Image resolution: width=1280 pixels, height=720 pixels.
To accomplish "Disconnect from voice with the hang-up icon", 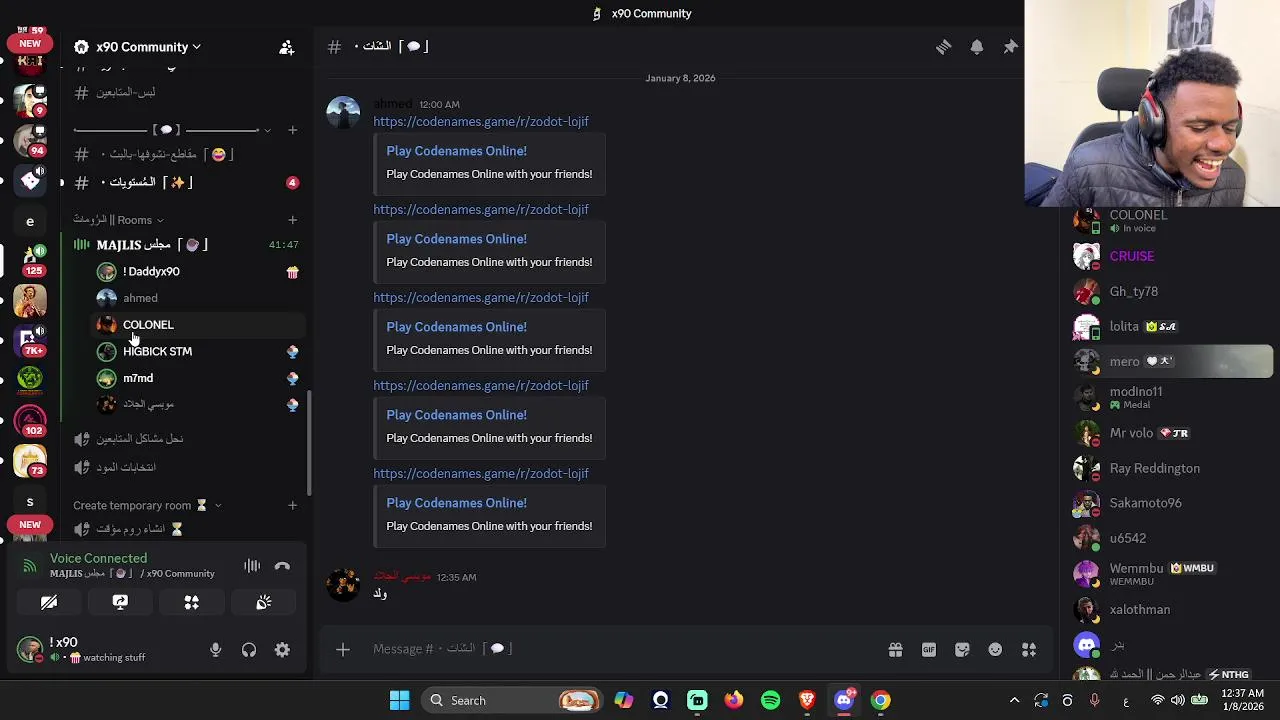I will 282,566.
